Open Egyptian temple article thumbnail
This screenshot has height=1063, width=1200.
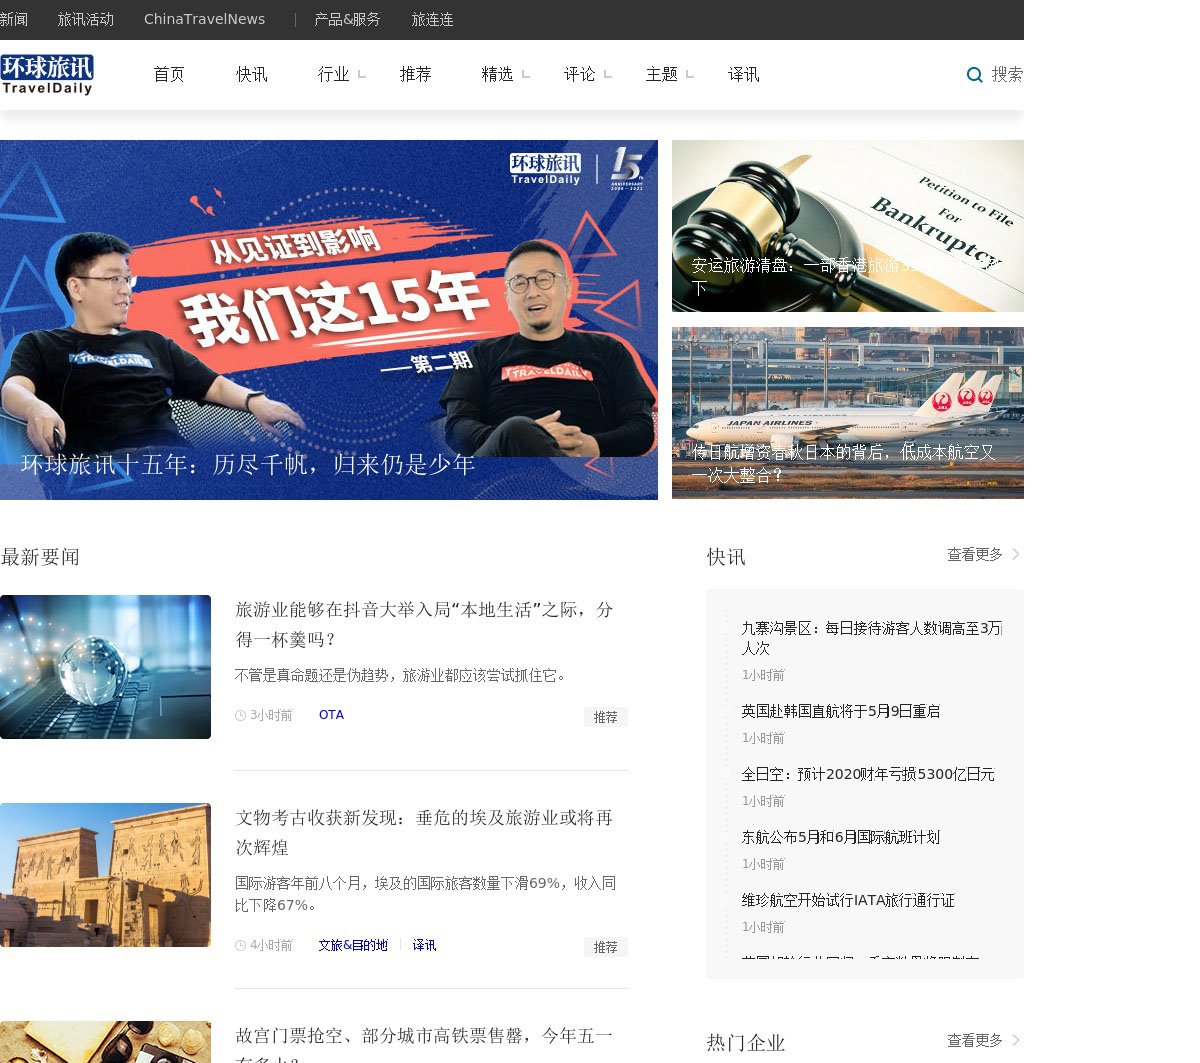click(105, 875)
